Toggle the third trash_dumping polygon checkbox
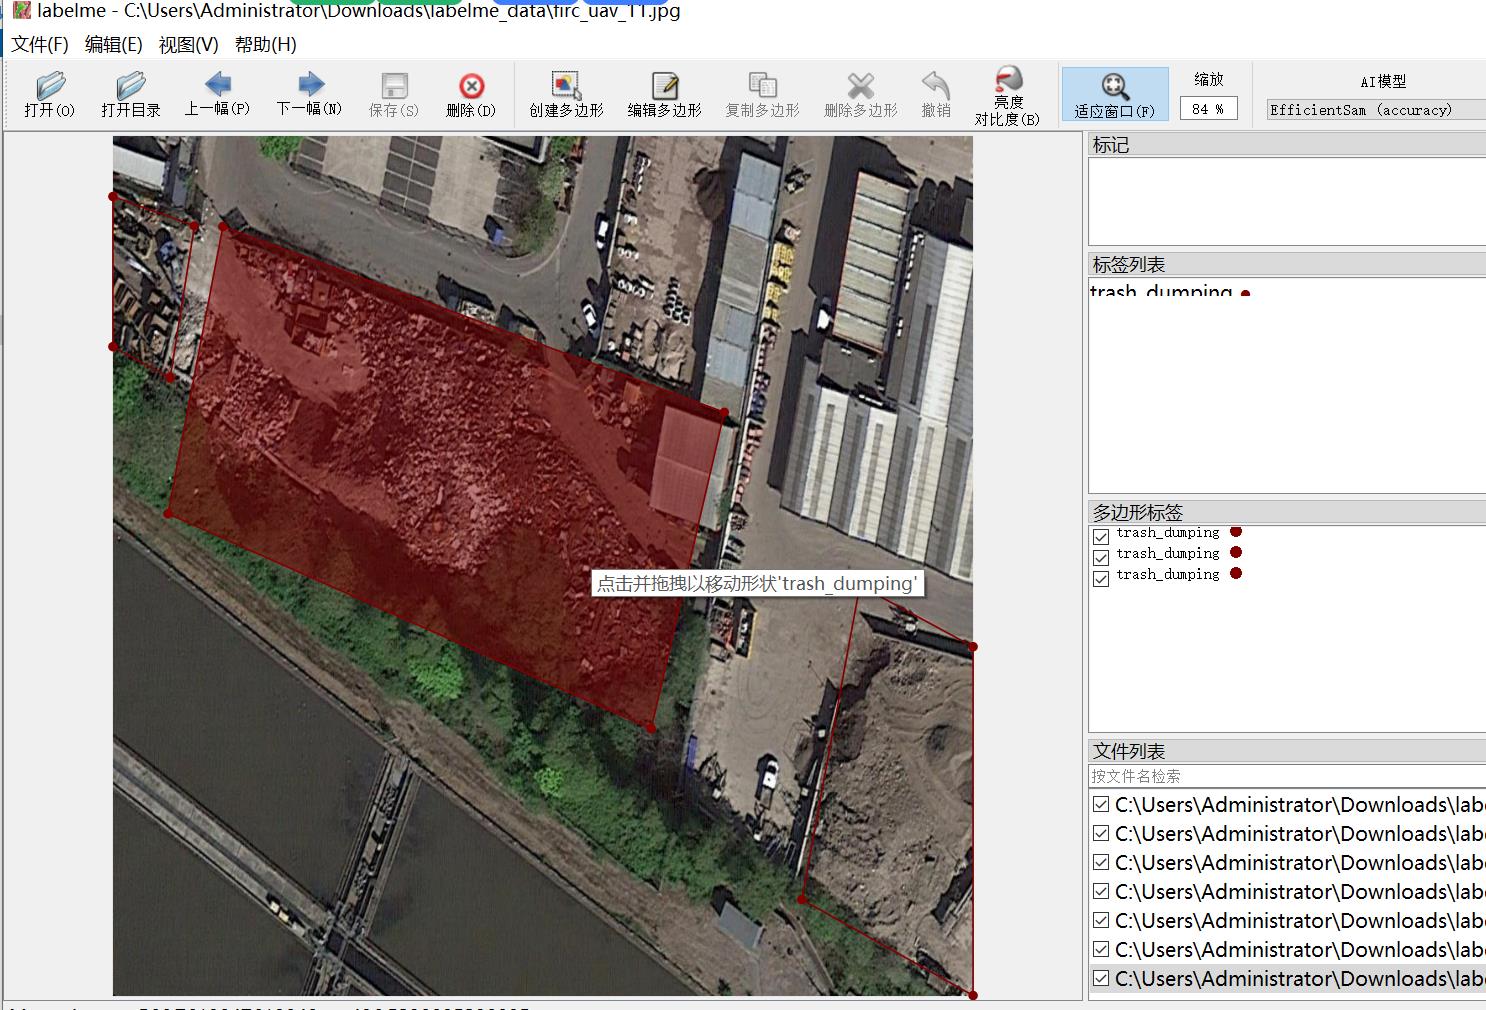Screen dimensions: 1486x1010 [1101, 577]
